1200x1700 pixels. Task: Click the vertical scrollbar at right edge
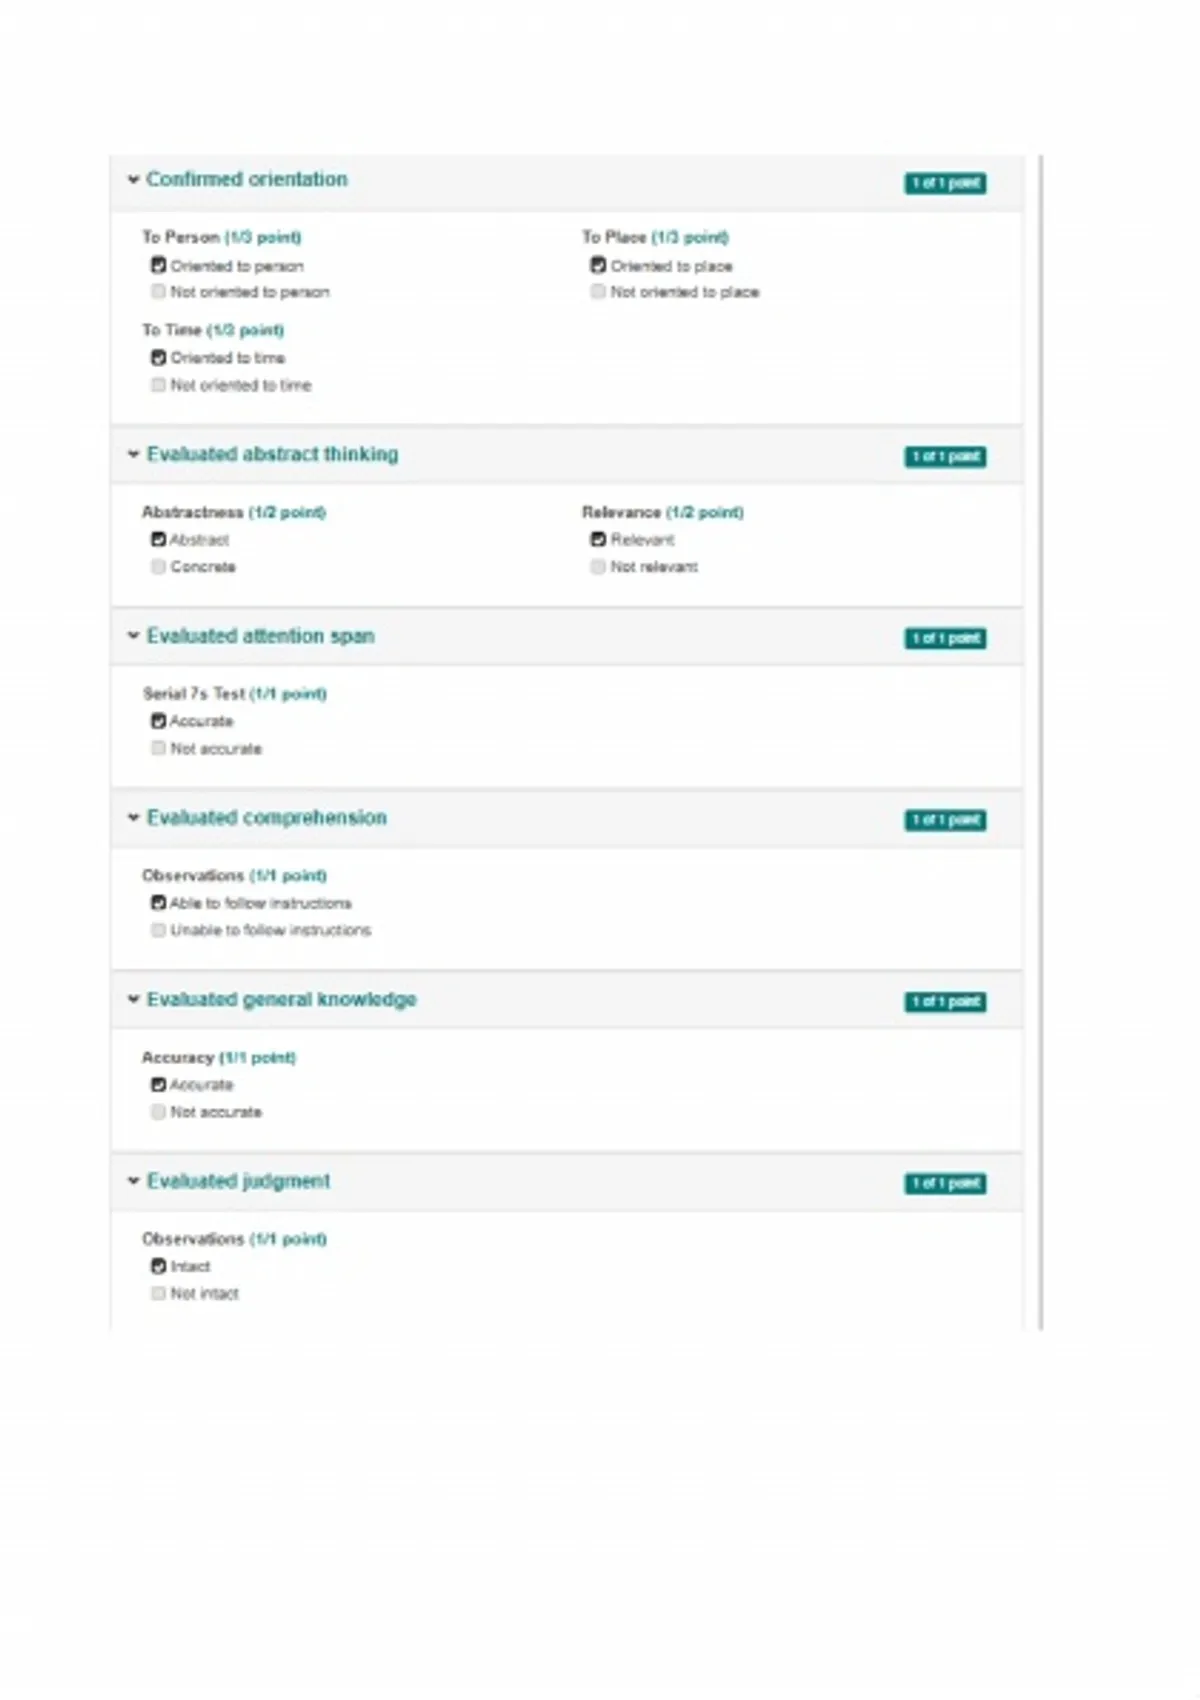pyautogui.click(x=1040, y=742)
